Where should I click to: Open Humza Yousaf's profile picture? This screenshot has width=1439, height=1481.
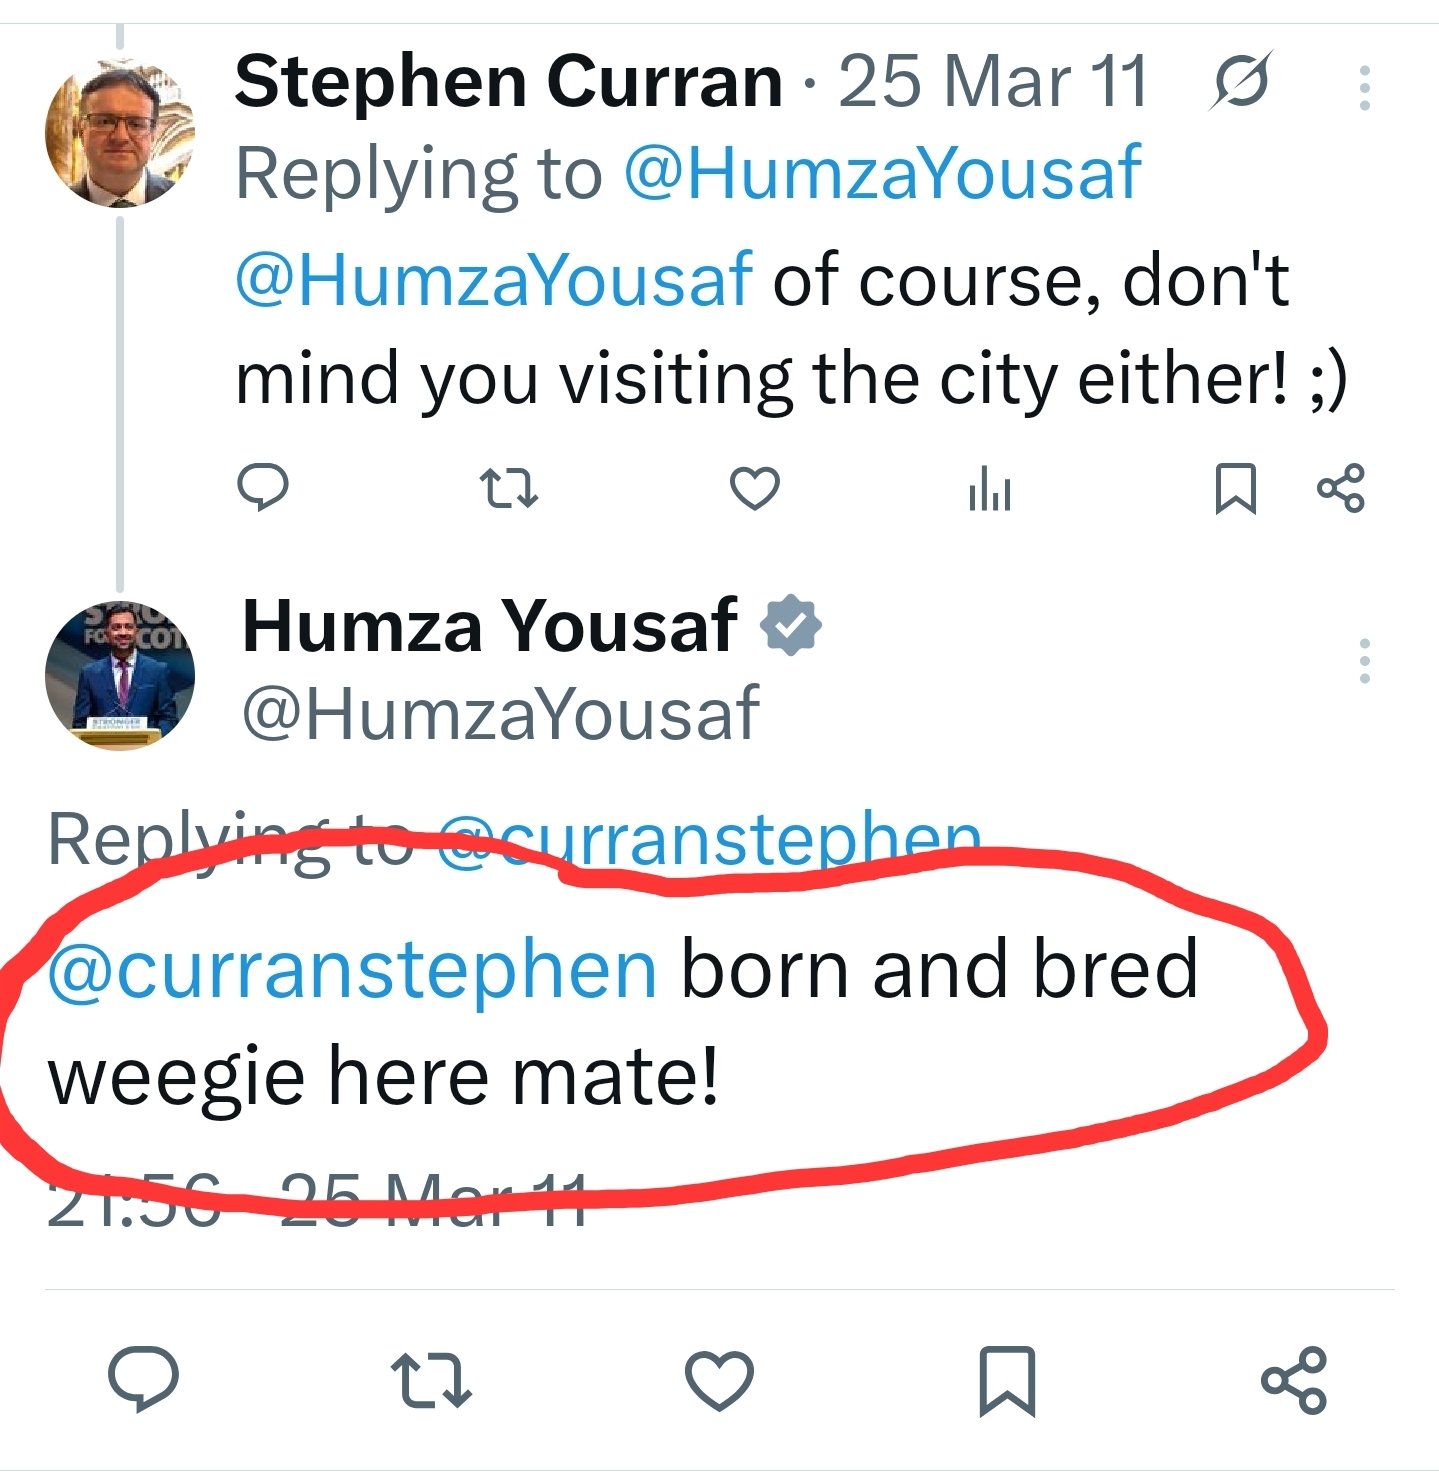click(120, 675)
